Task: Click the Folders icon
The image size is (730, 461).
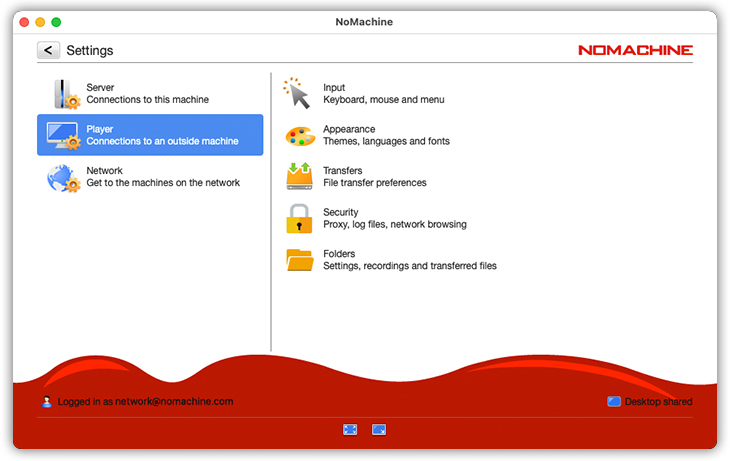Action: tap(300, 260)
